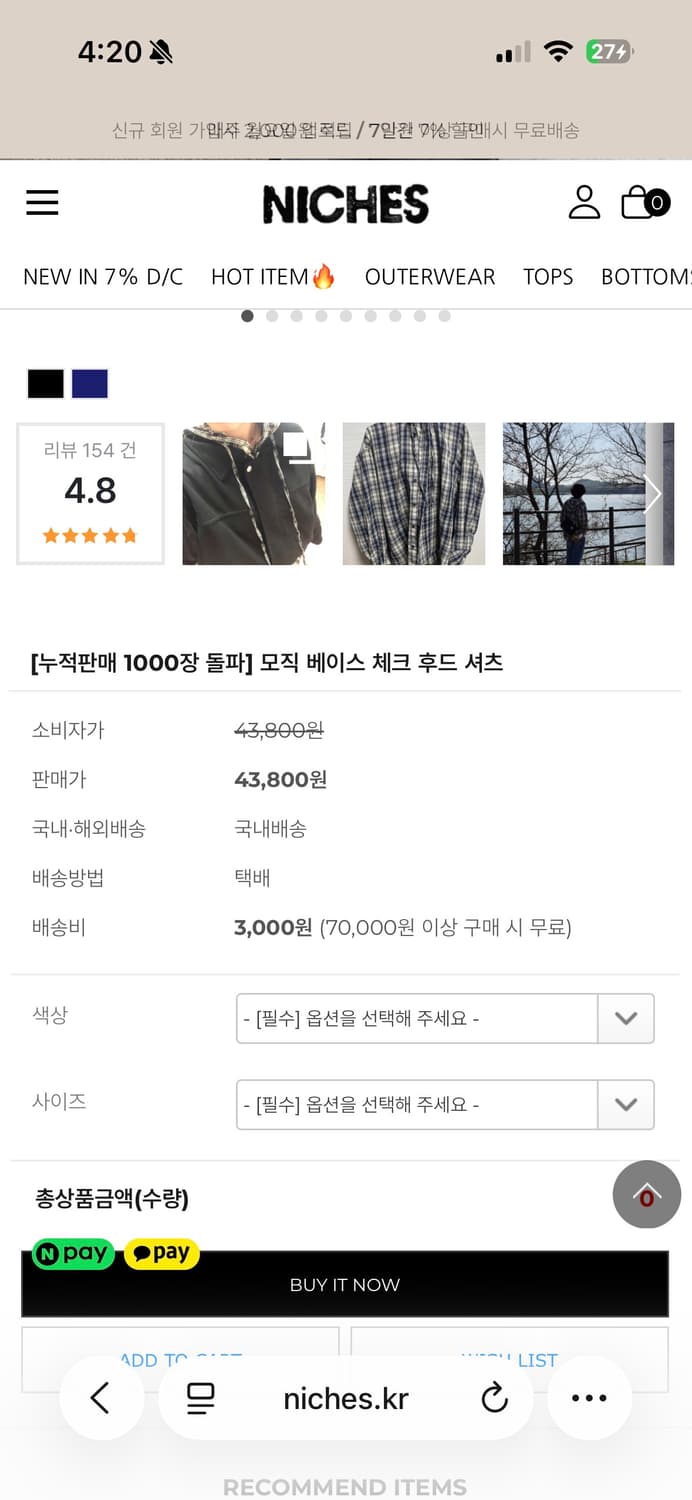The height and width of the screenshot is (1500, 692).
Task: Expand the 색상 color option dropdown
Action: coord(625,1018)
